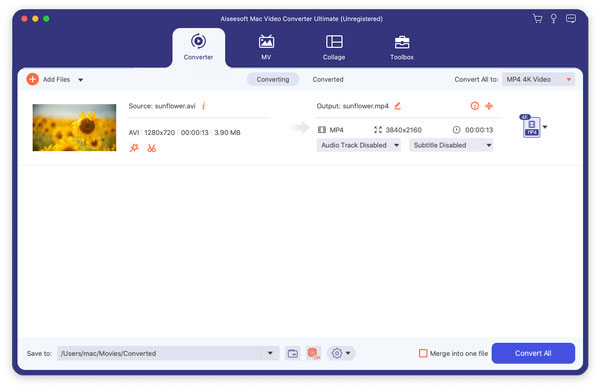600x389 pixels.
Task: Select the sunflower video thumbnail
Action: 74,127
